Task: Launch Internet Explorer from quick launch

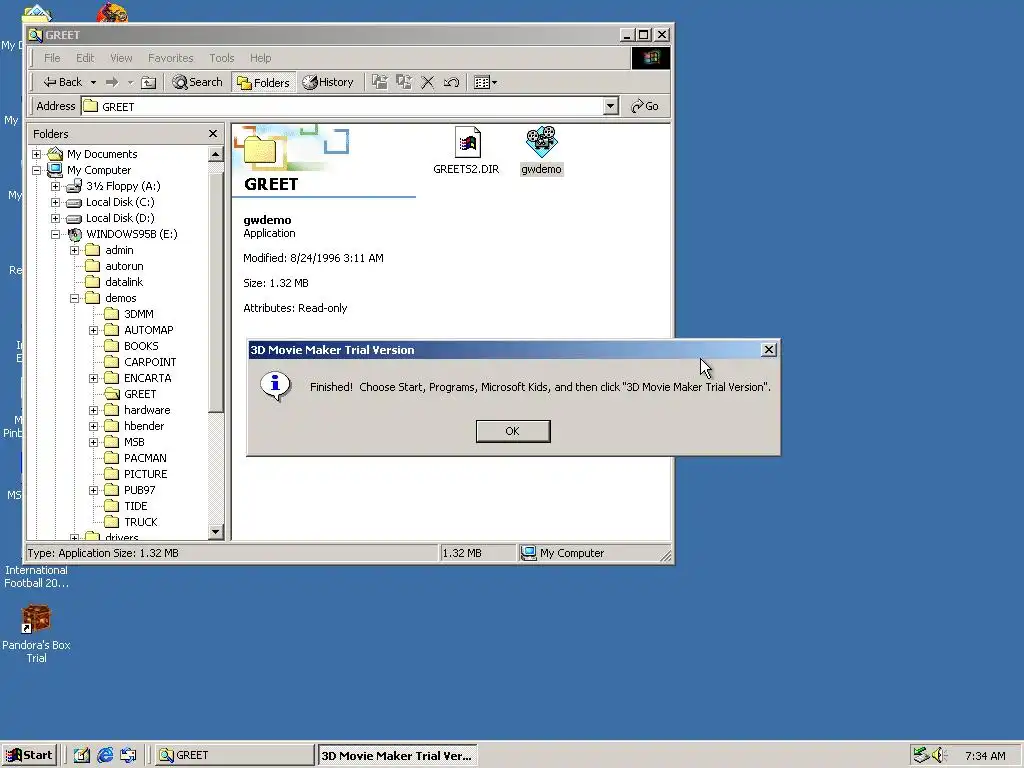Action: point(105,756)
